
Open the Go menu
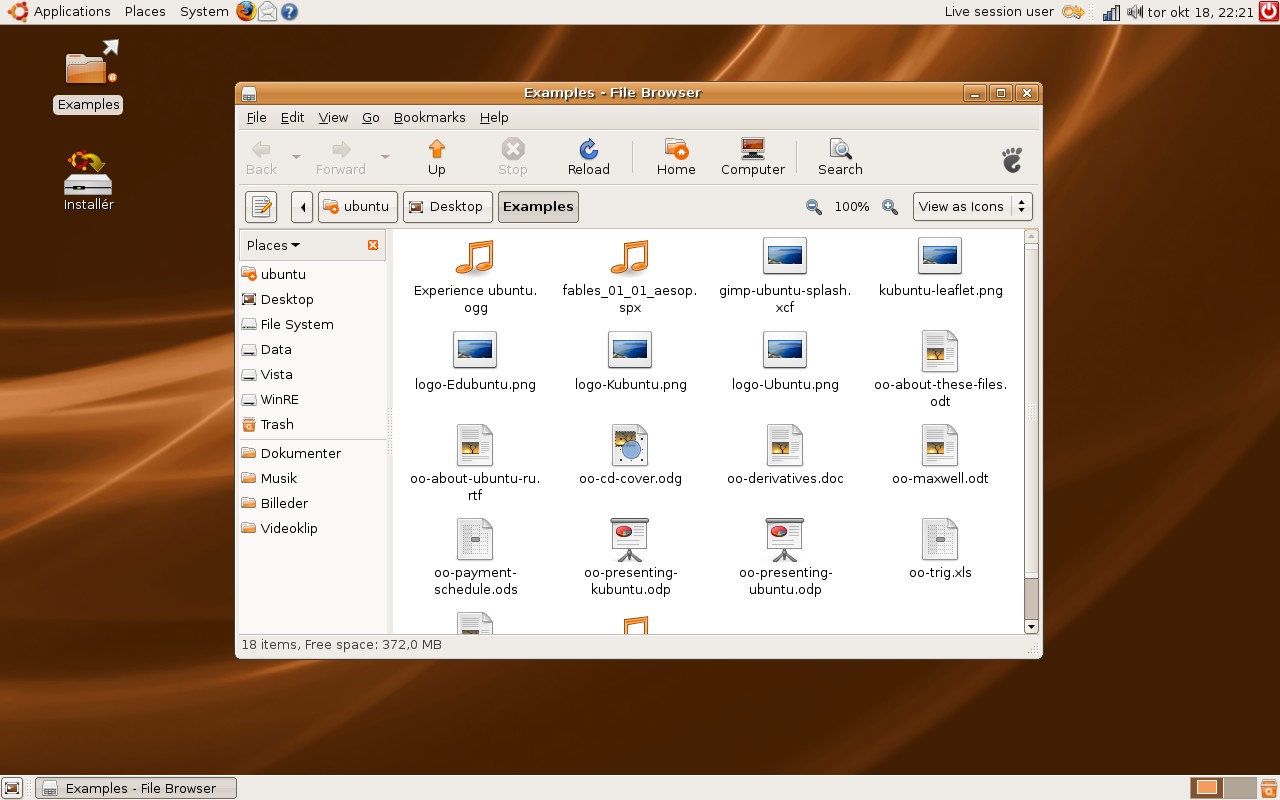tap(370, 117)
